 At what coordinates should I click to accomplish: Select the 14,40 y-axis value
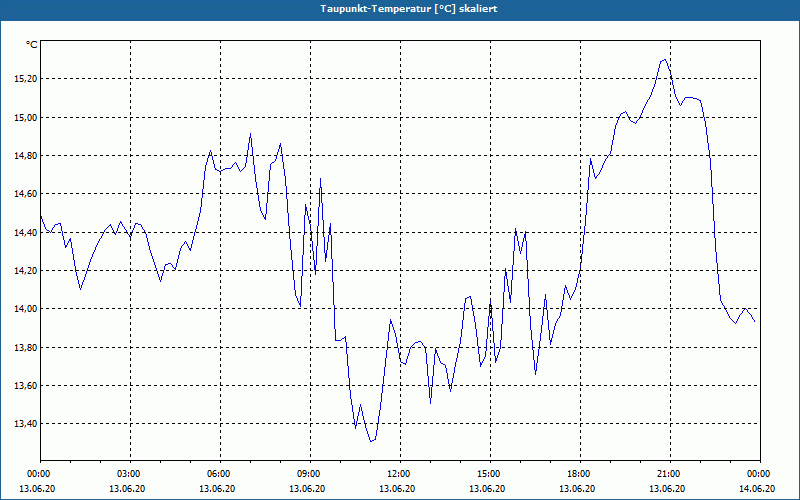(26, 233)
